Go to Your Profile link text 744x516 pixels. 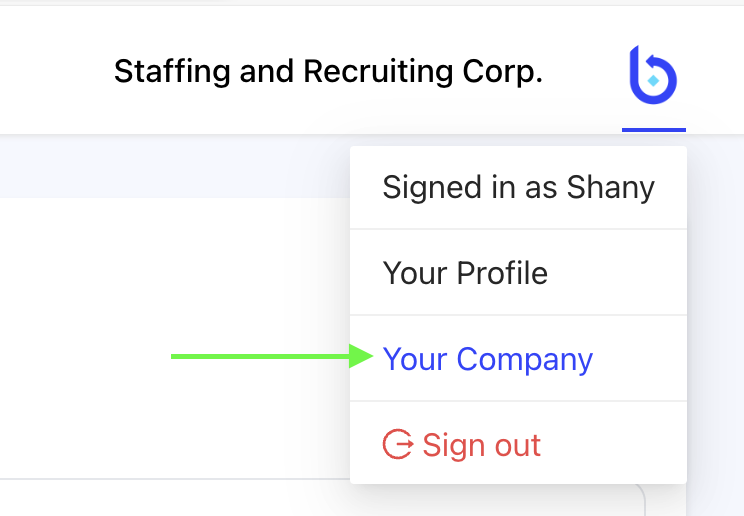tap(465, 273)
